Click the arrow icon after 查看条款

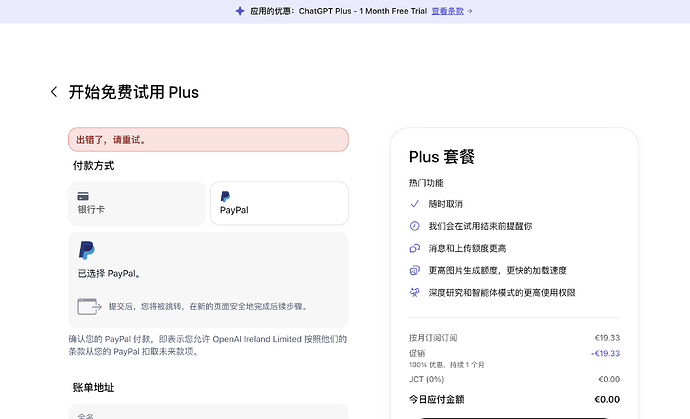(469, 11)
